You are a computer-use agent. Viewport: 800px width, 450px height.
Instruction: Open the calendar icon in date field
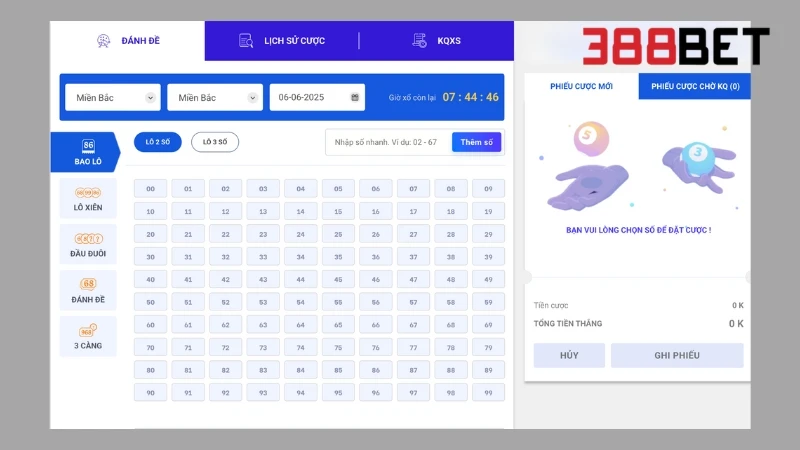point(355,97)
